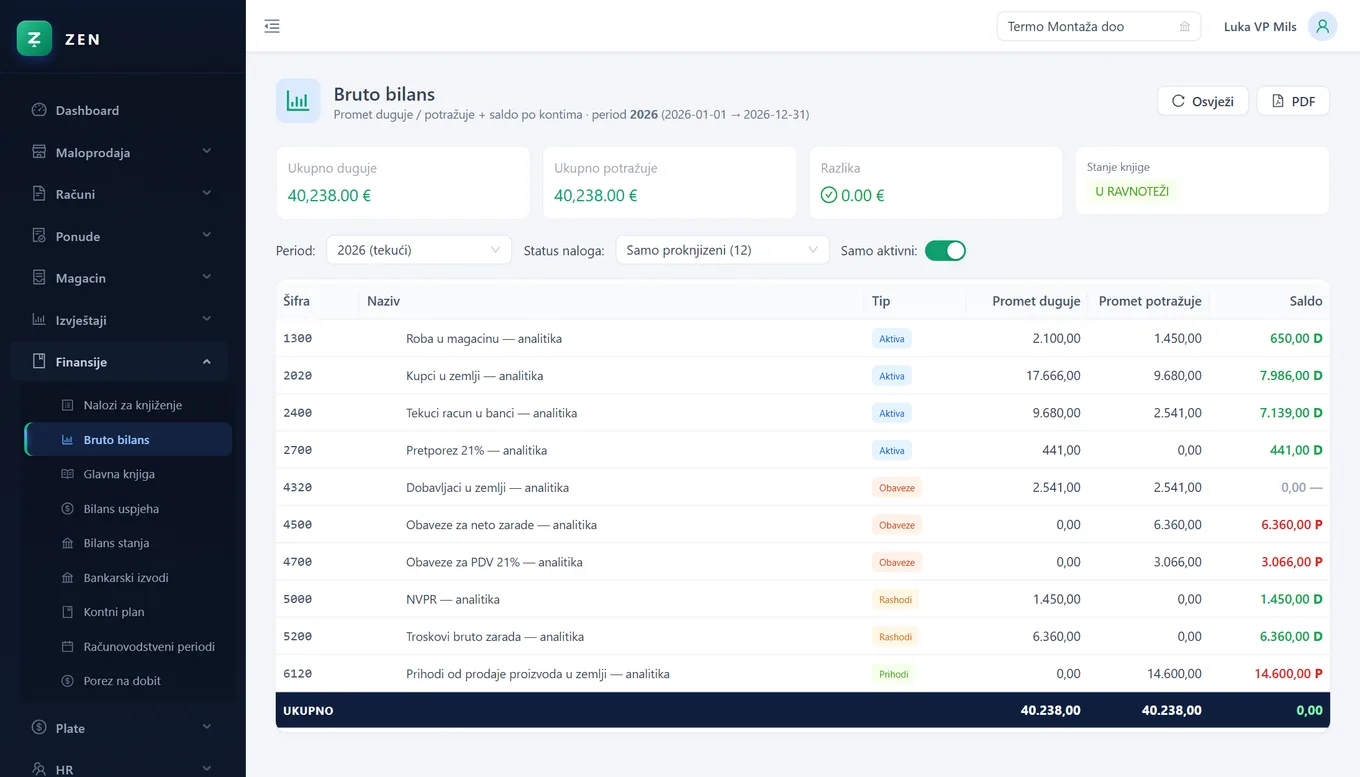Click the Izvještaji bar chart icon
This screenshot has height=777, width=1360.
[x=39, y=320]
